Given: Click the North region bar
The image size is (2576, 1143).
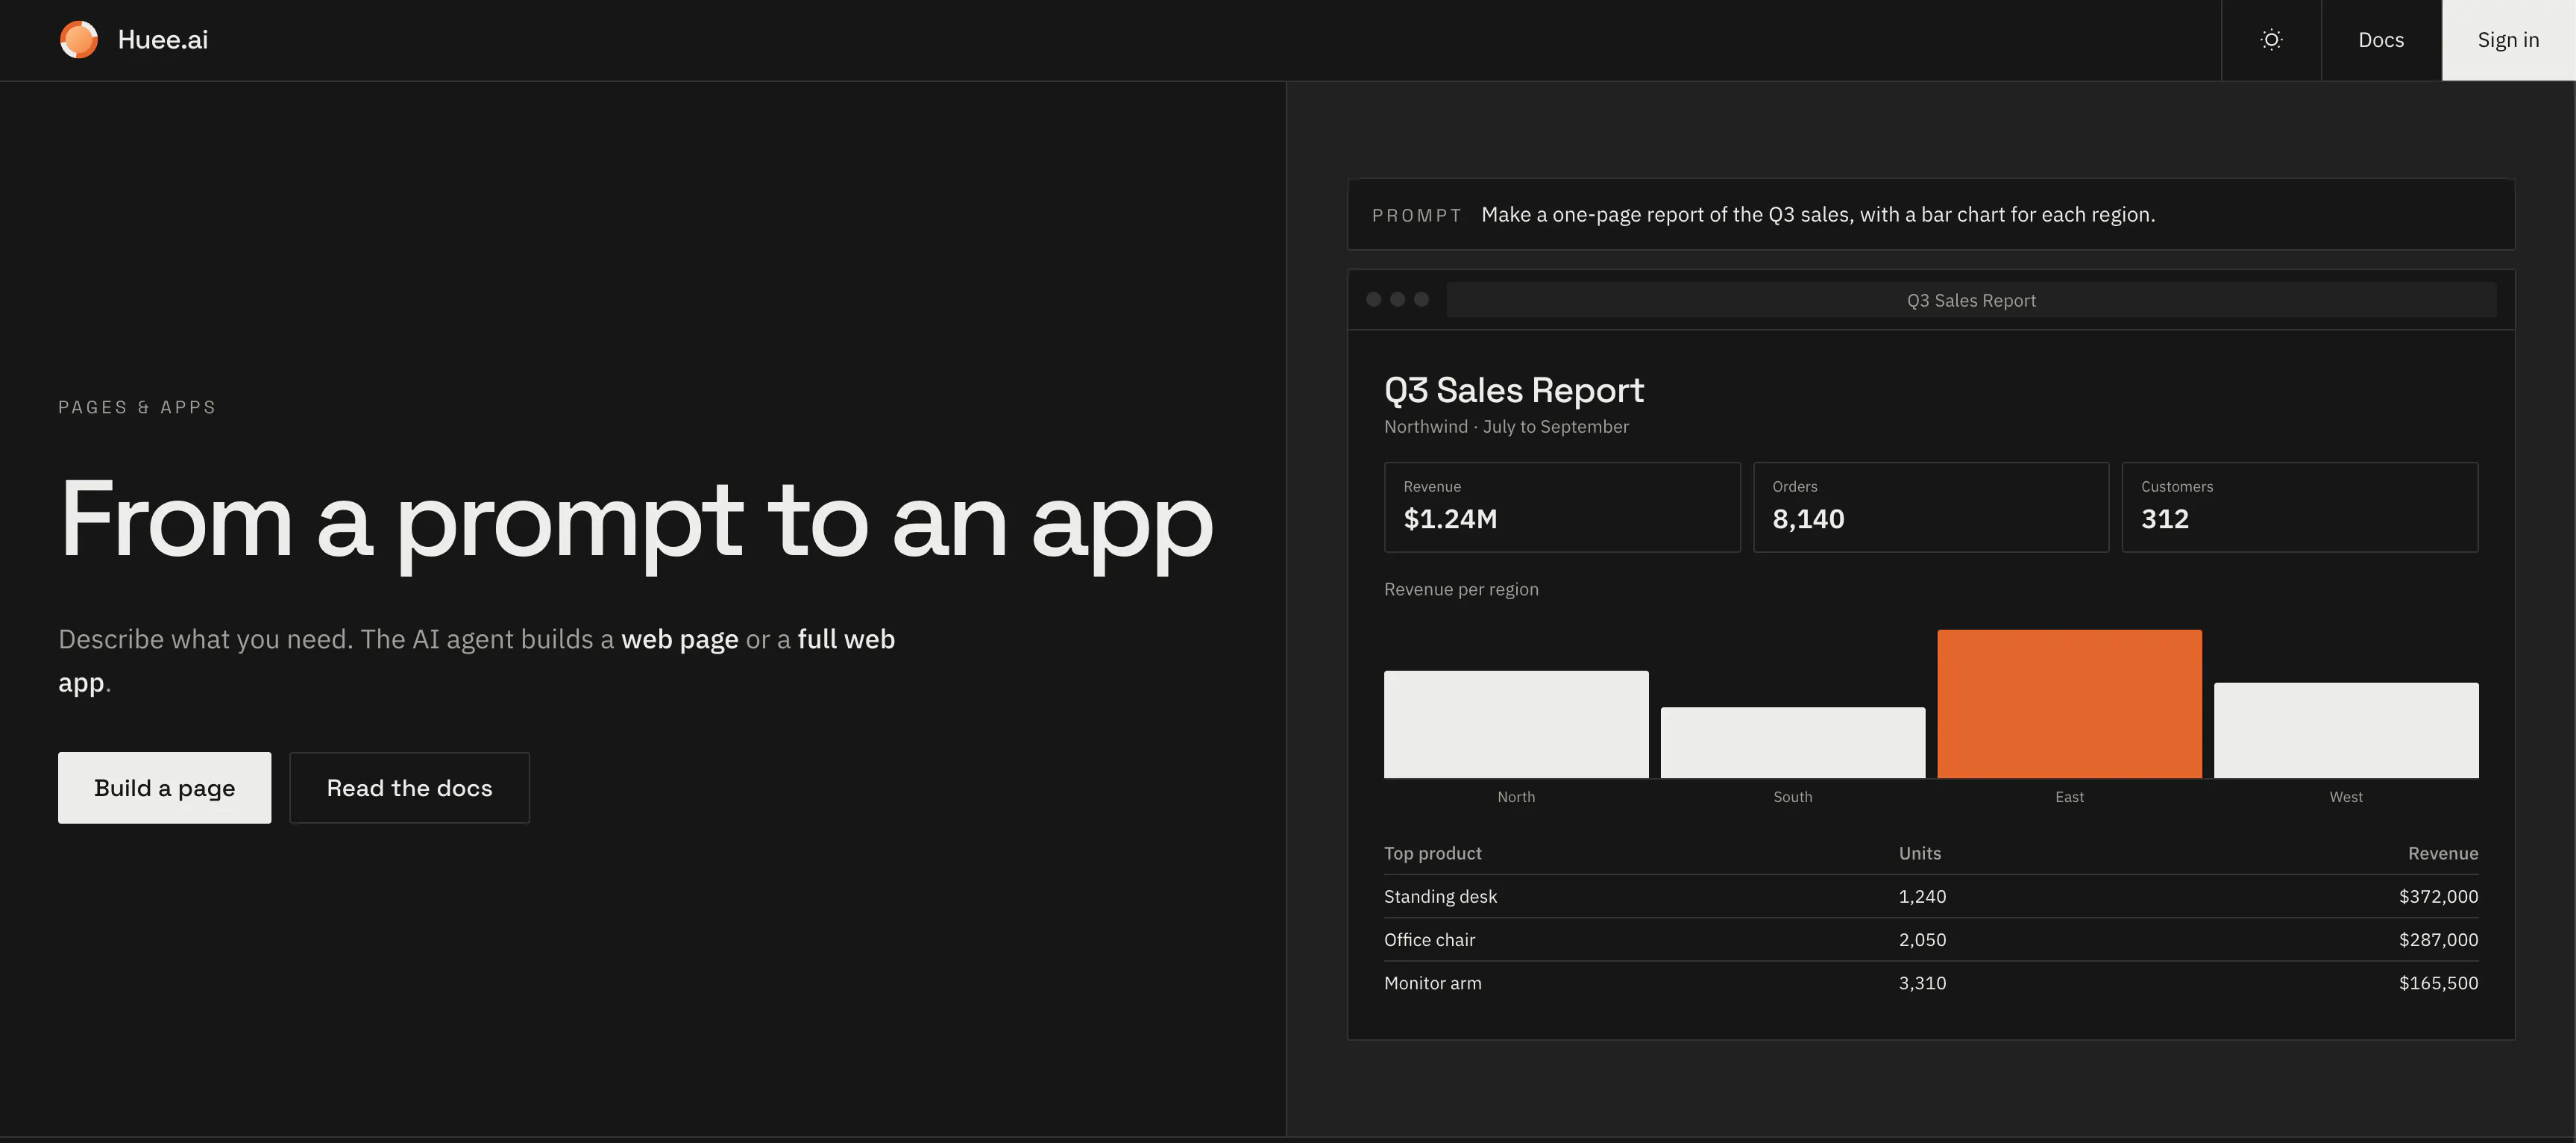Looking at the screenshot, I should (1516, 724).
